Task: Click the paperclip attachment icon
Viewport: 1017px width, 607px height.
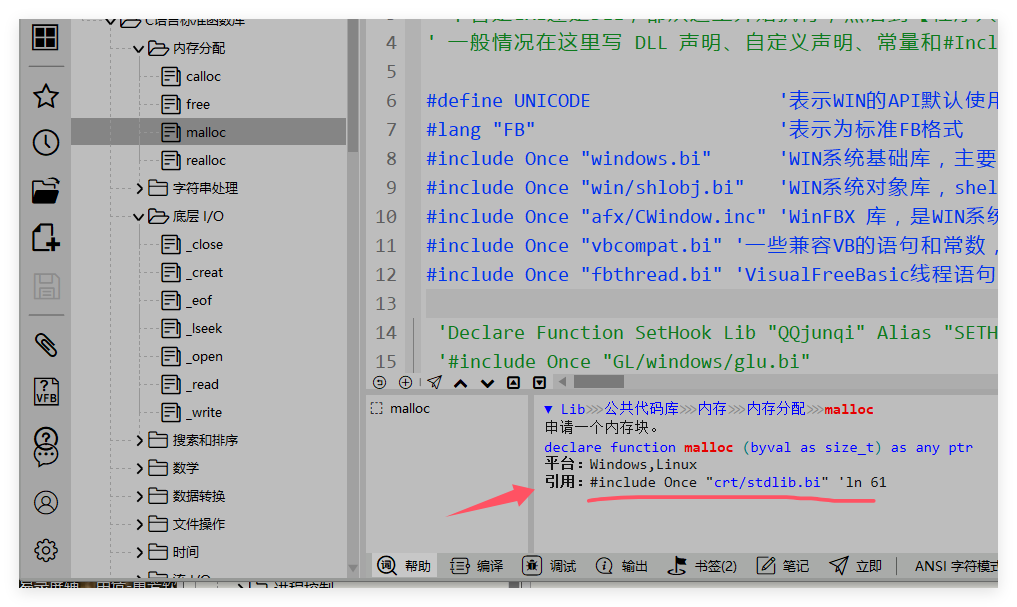Action: click(x=46, y=345)
